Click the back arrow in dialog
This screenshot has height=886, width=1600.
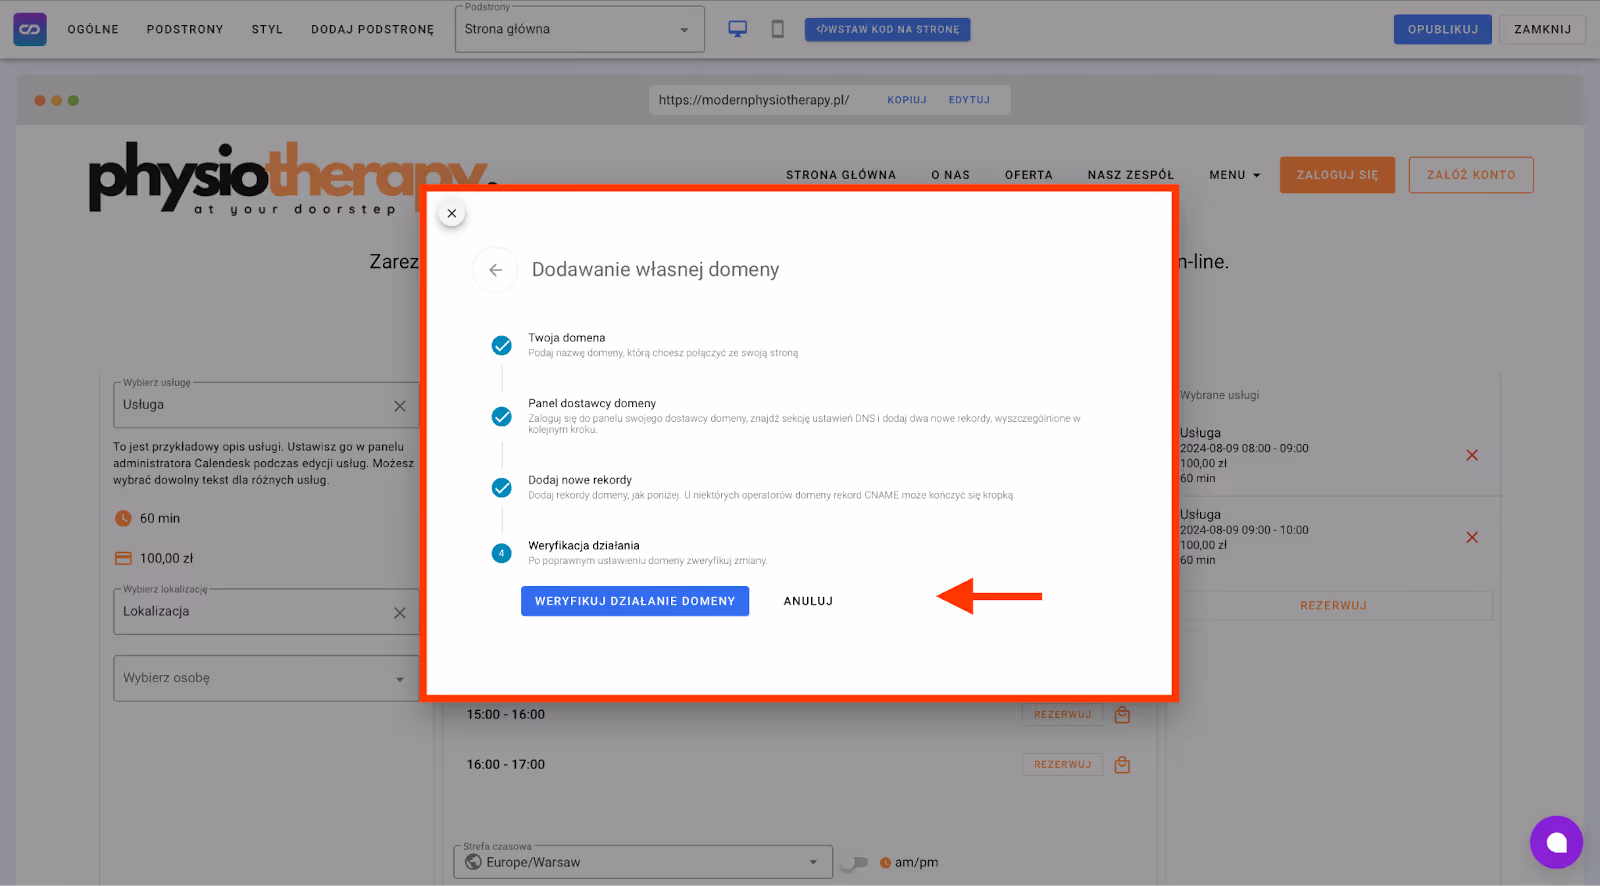(x=495, y=270)
